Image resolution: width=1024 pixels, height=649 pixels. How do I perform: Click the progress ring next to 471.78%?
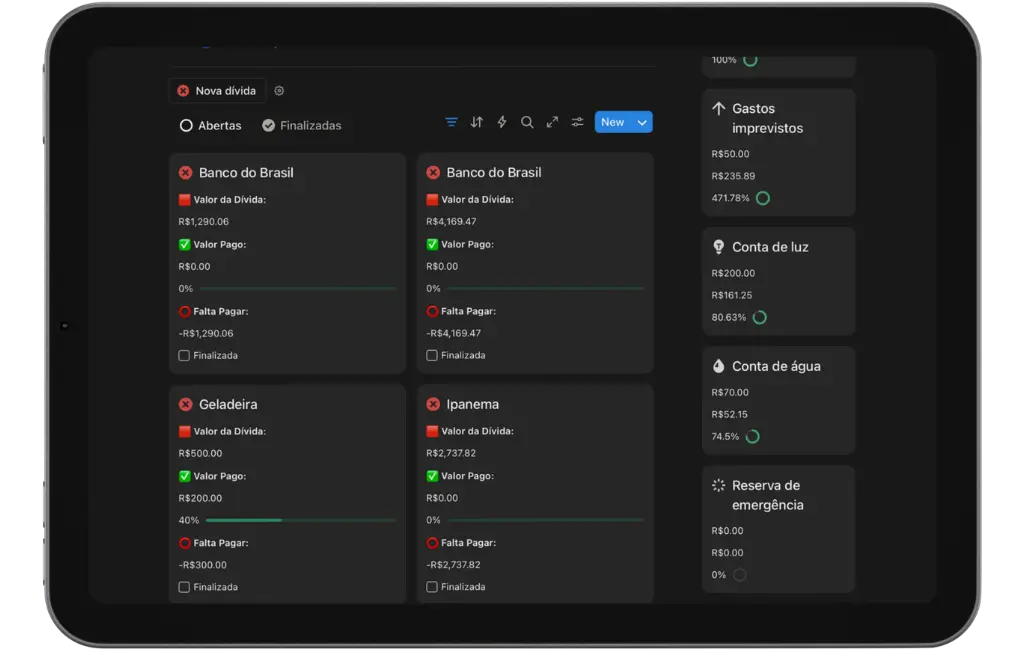point(763,198)
